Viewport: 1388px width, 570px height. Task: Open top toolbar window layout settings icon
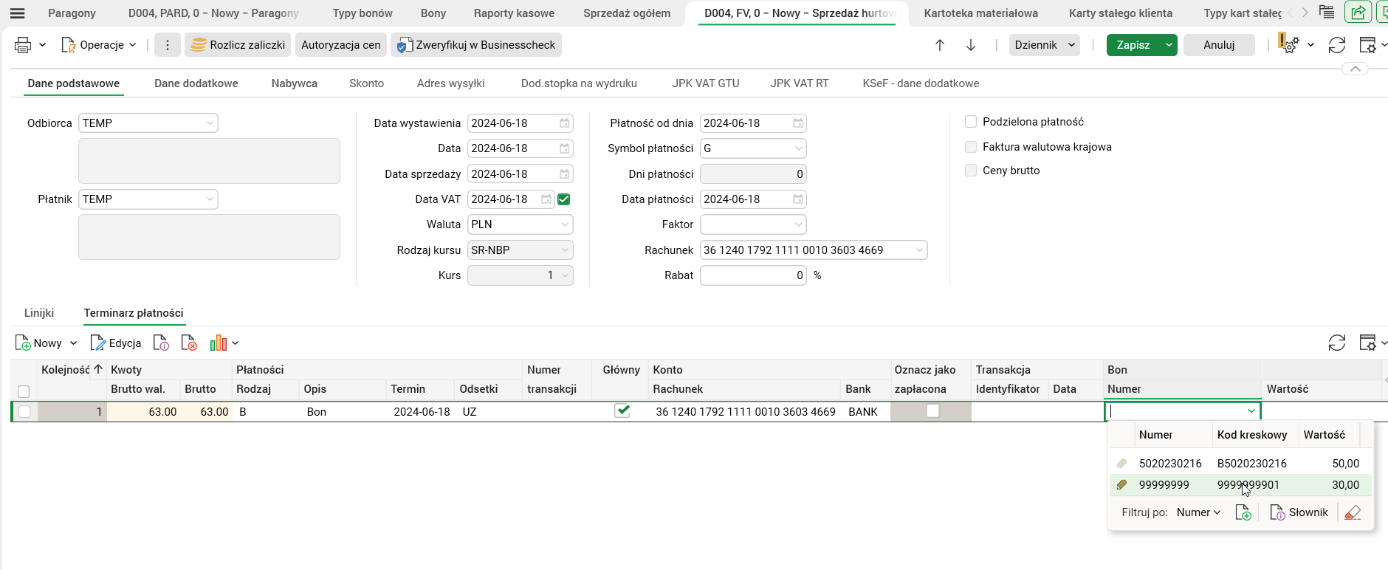(1368, 45)
